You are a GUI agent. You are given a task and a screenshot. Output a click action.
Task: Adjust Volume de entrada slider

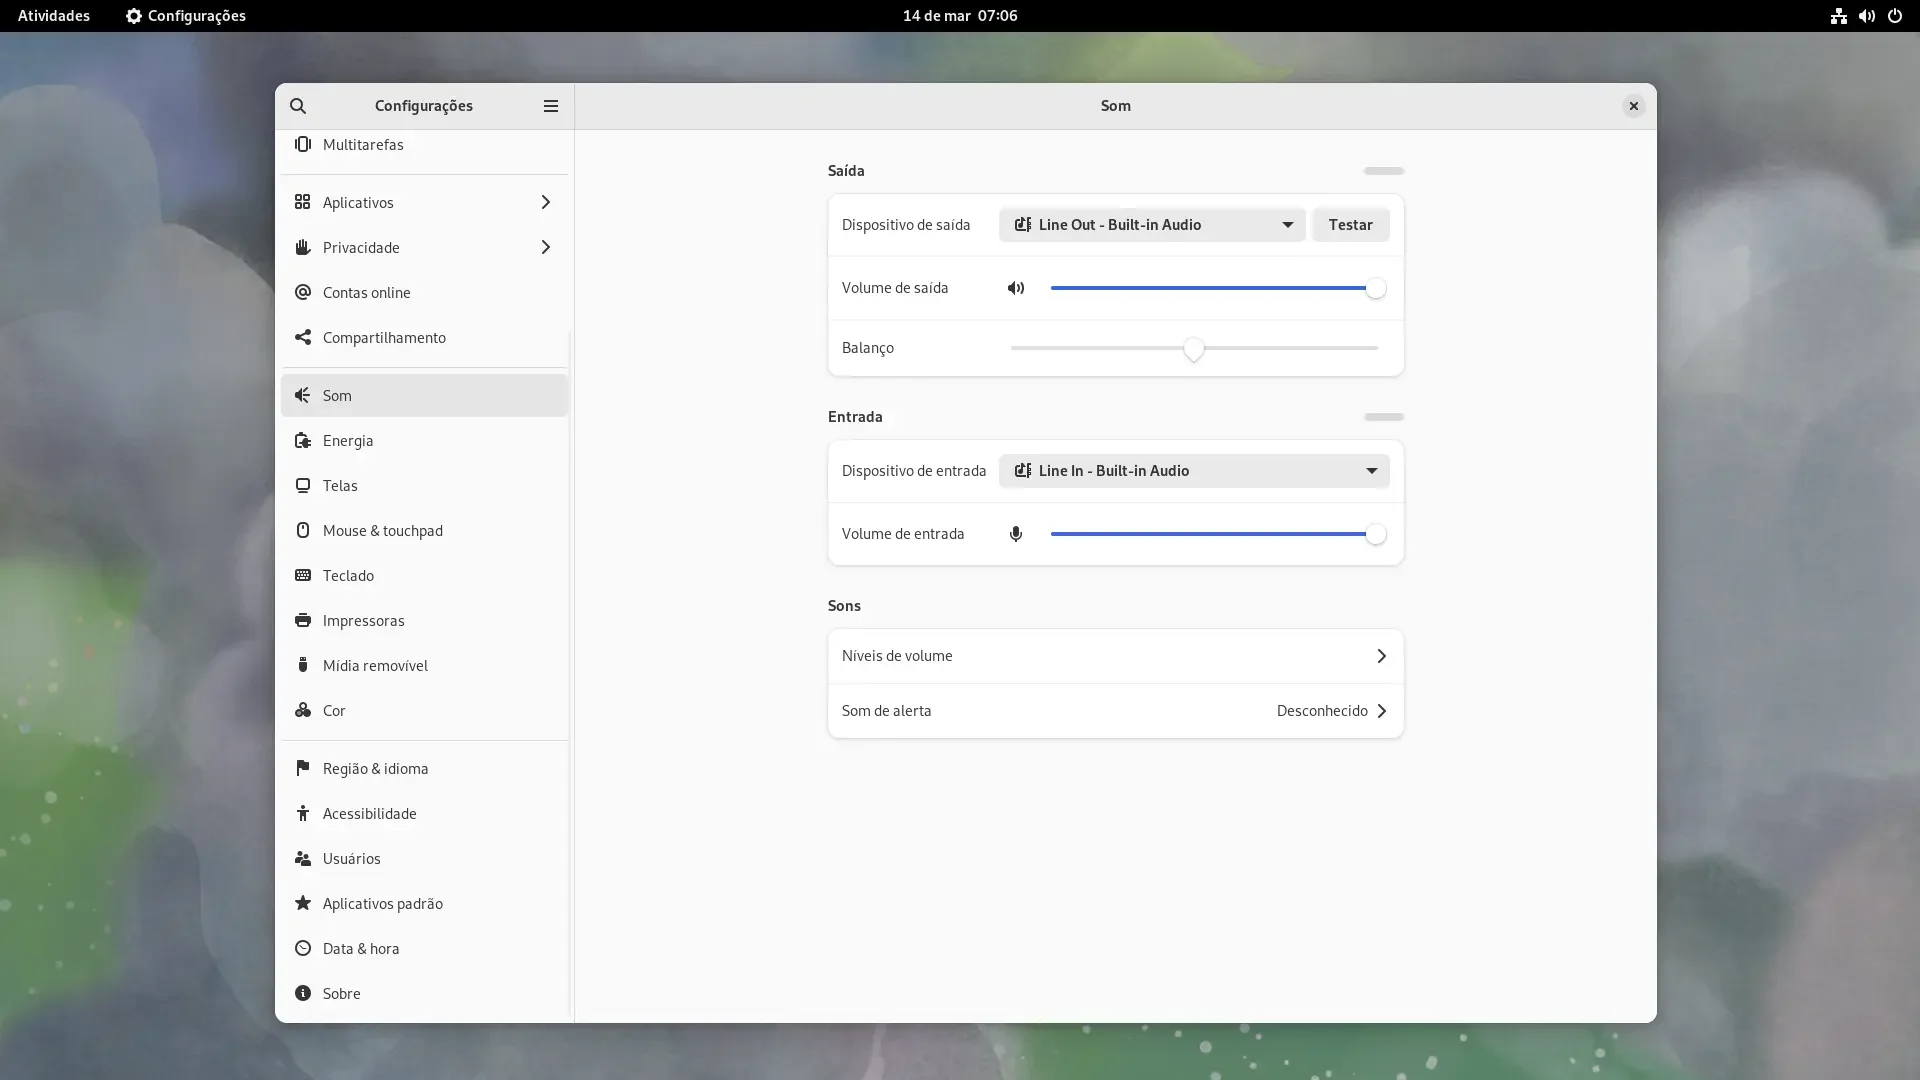[1218, 534]
